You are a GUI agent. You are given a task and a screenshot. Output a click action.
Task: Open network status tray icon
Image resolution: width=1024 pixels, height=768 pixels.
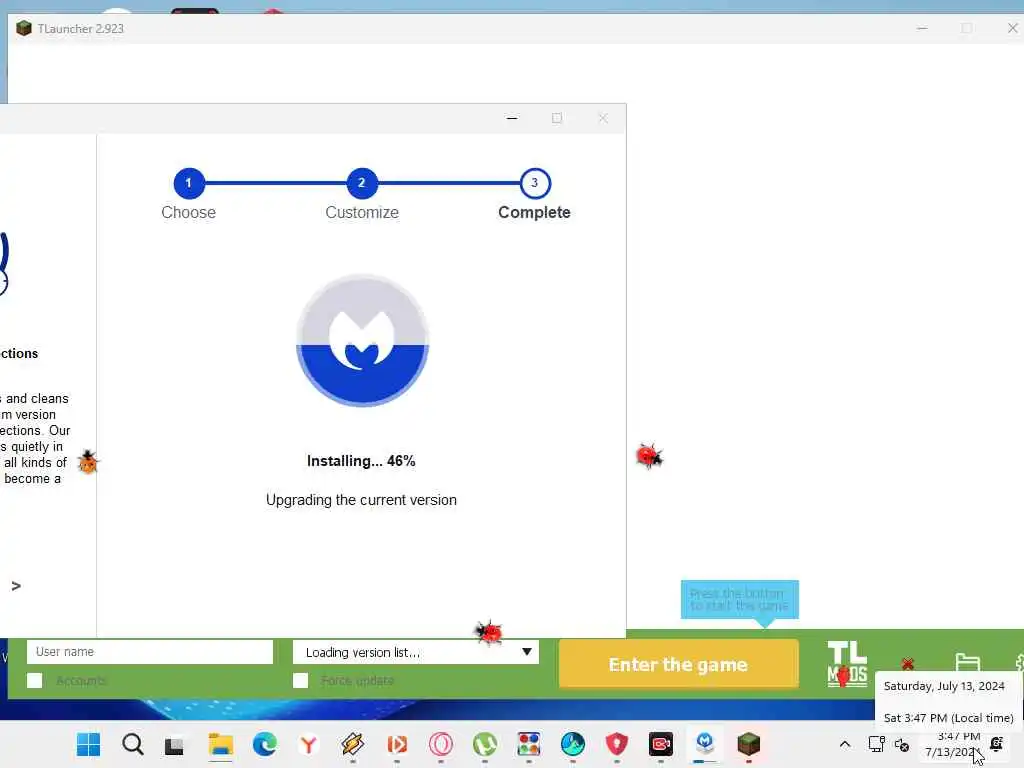pos(876,744)
